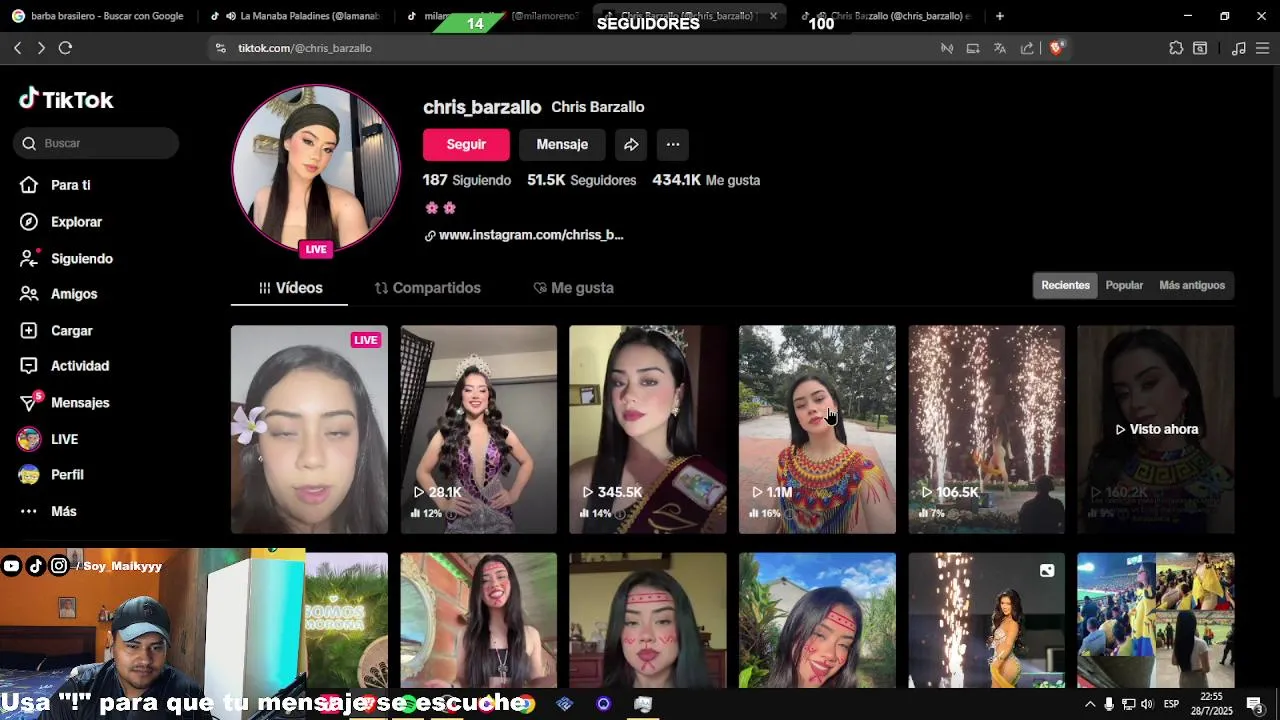
Task: Open the stadium crowd video thumbnail
Action: (1156, 620)
